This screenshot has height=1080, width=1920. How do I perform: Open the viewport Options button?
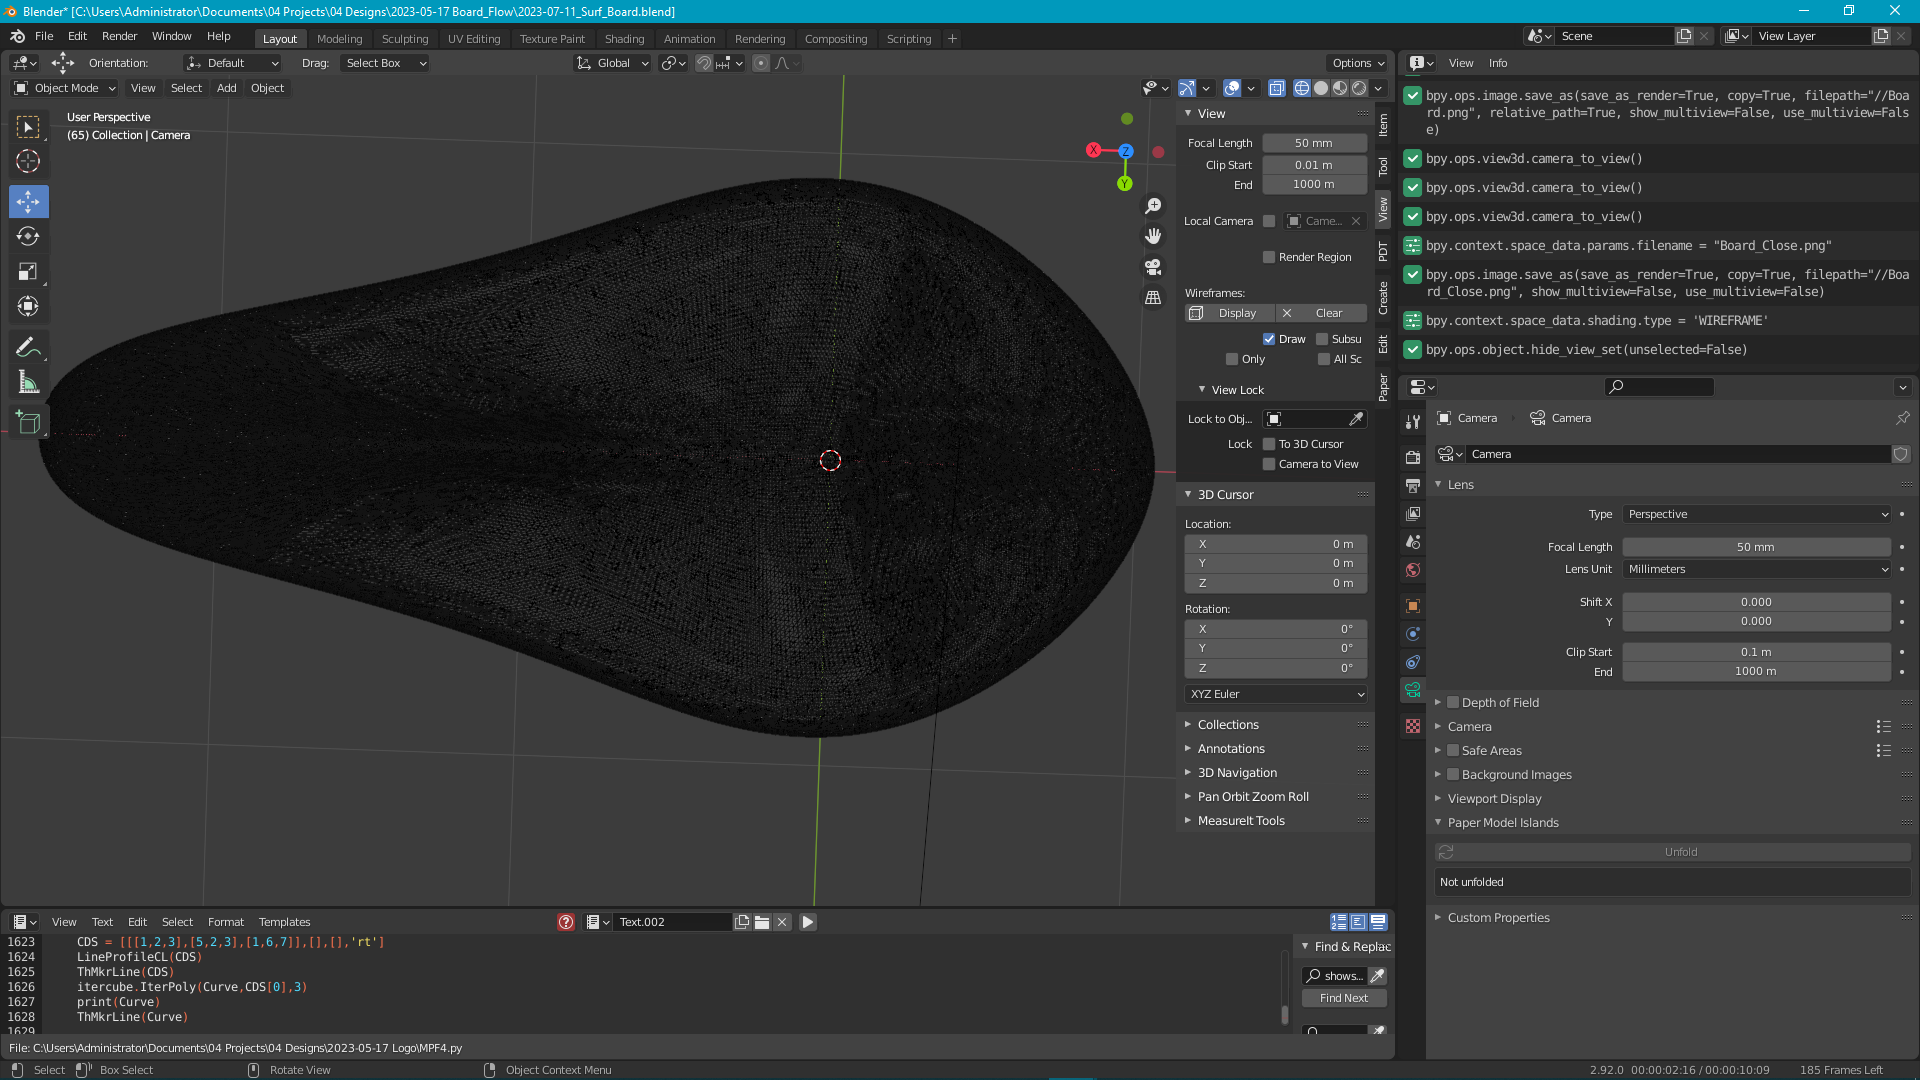point(1358,63)
